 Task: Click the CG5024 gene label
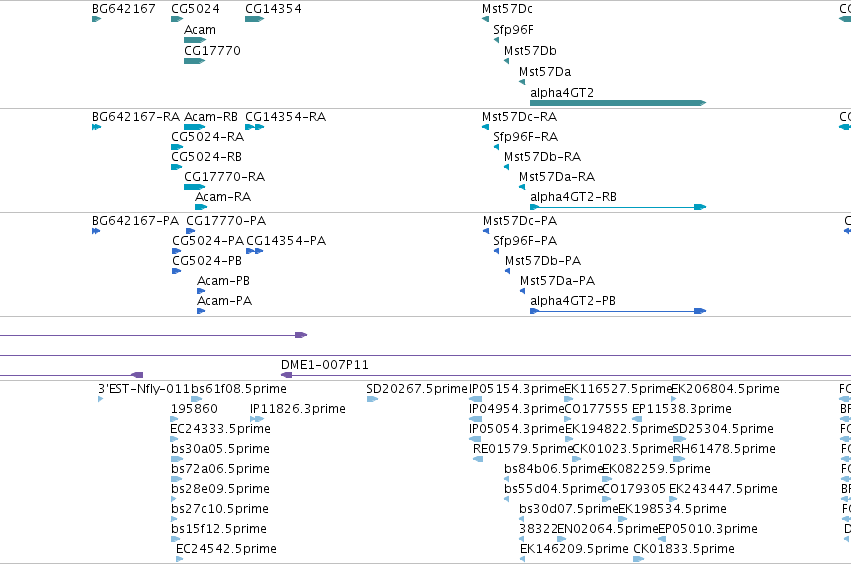click(195, 9)
